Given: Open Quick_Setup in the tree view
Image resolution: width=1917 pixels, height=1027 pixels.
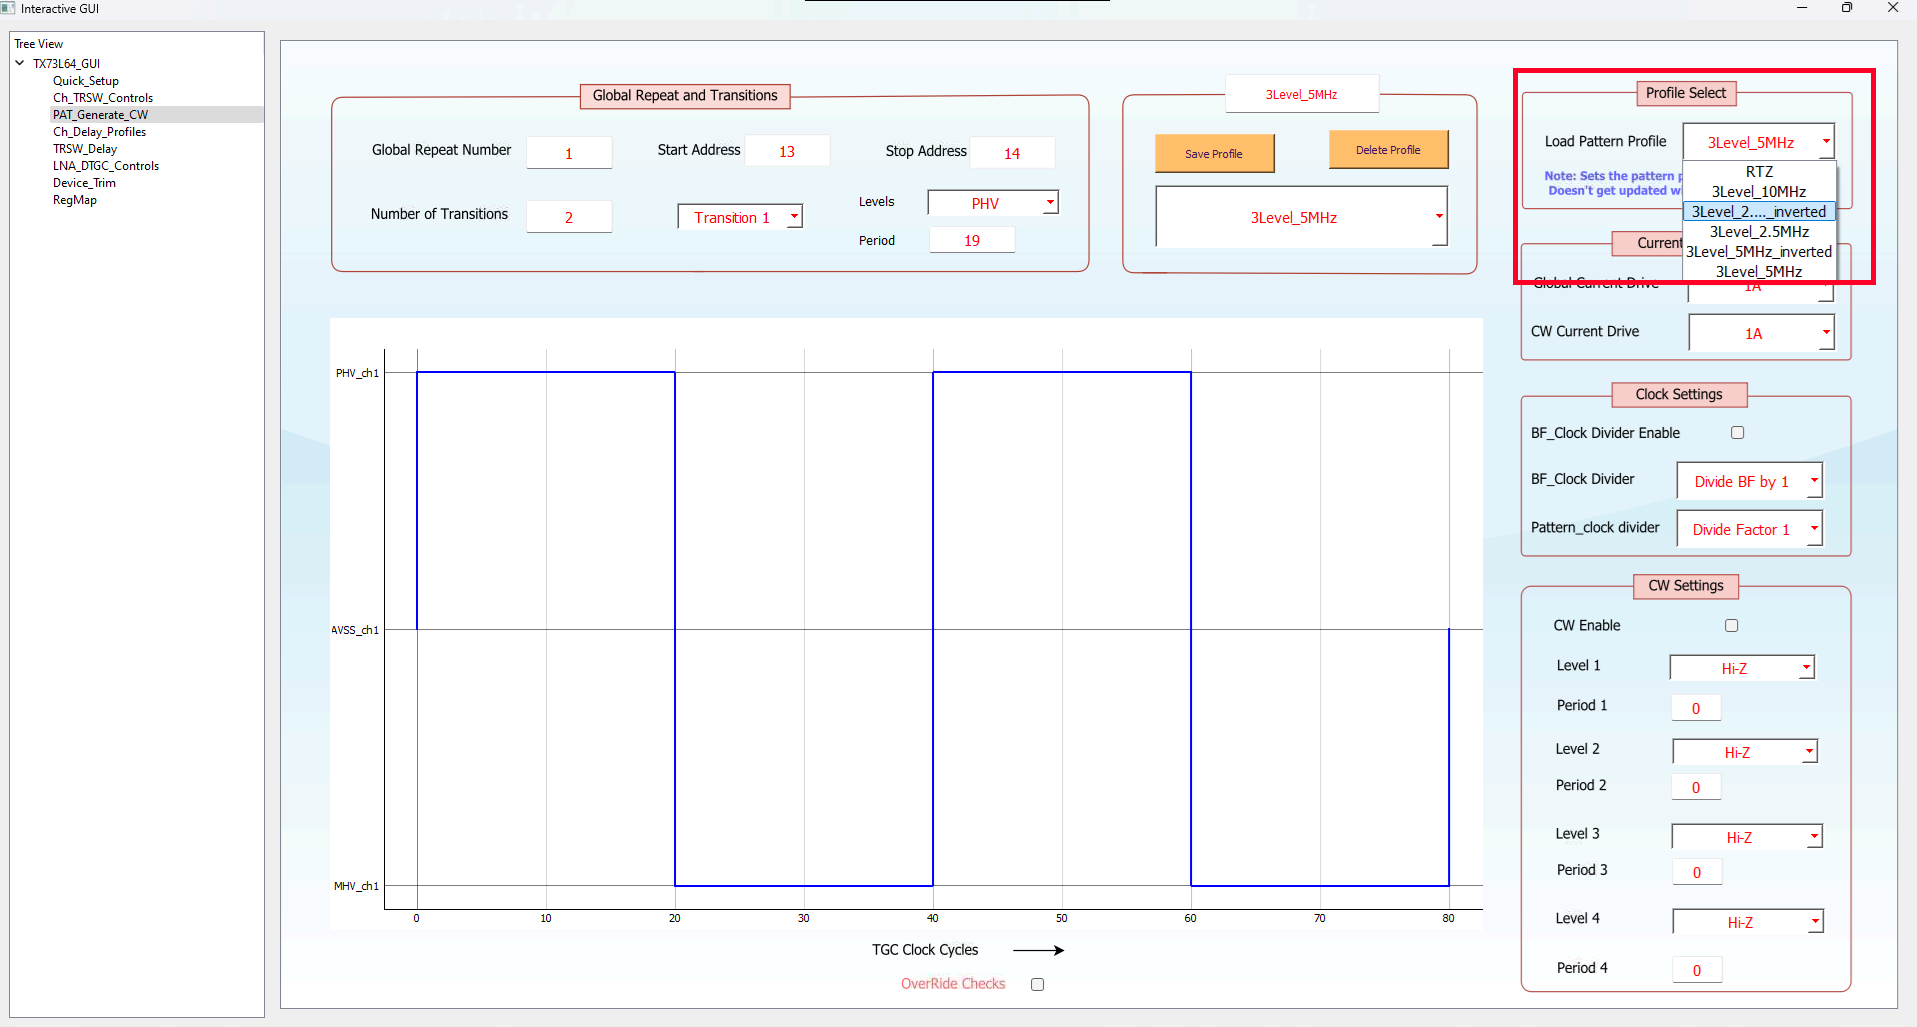Looking at the screenshot, I should pos(86,81).
